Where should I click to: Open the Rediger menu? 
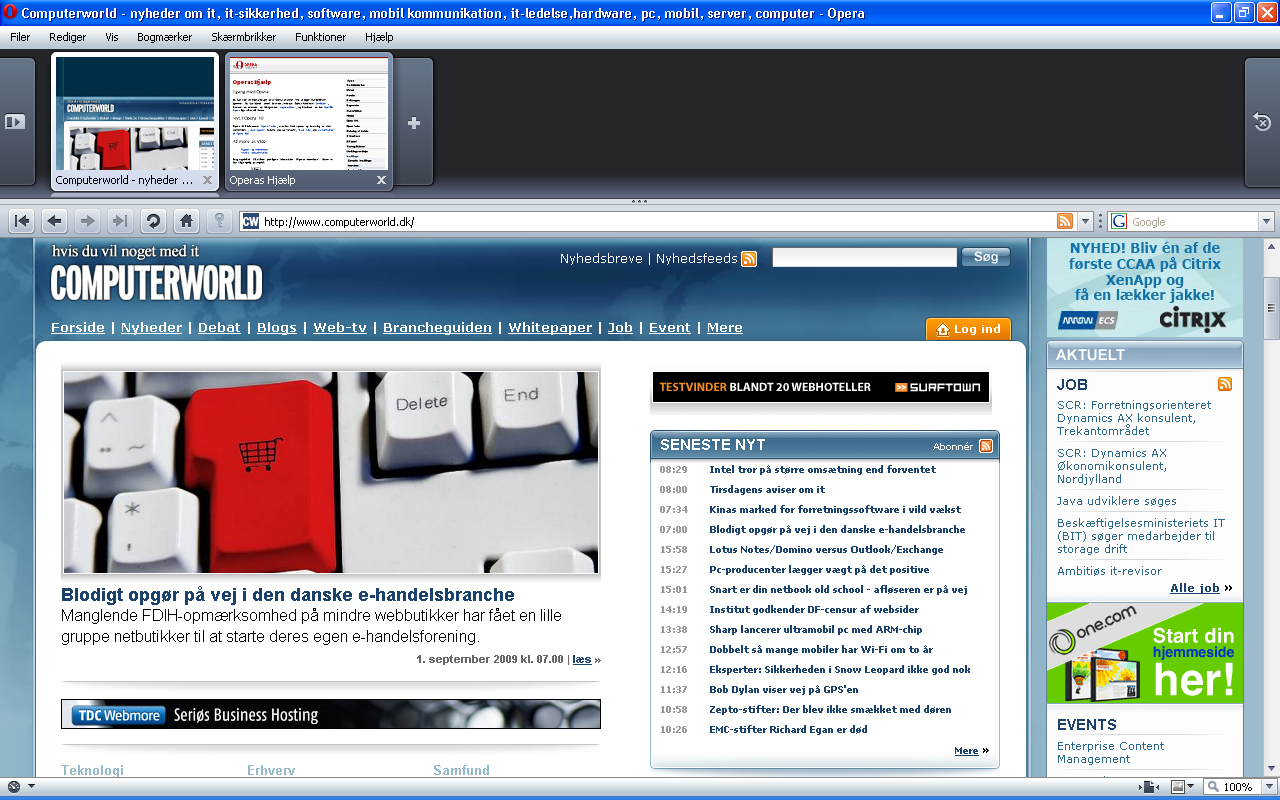click(68, 37)
